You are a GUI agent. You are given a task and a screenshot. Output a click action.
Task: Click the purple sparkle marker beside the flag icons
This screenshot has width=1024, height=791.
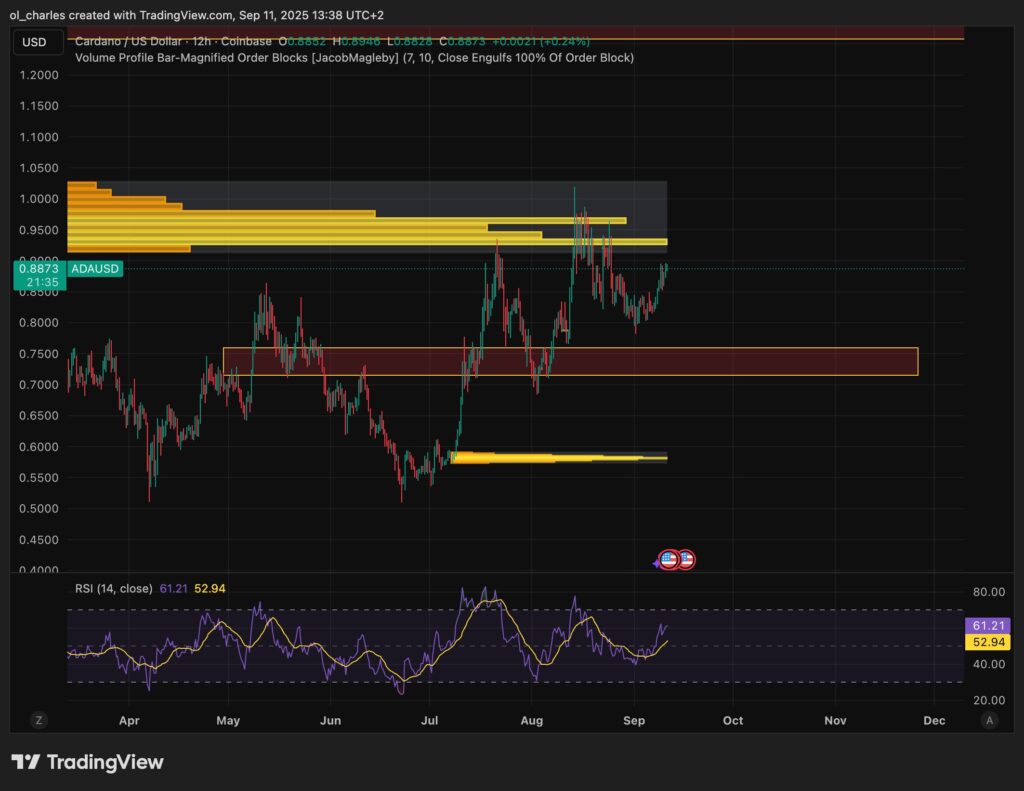[x=655, y=561]
